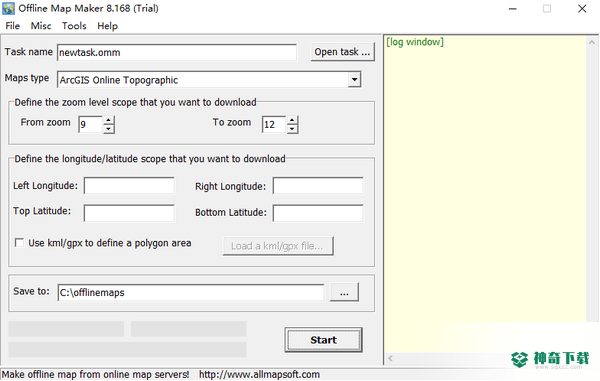Focus the Top Latitude field
The height and width of the screenshot is (381, 600).
(x=129, y=213)
